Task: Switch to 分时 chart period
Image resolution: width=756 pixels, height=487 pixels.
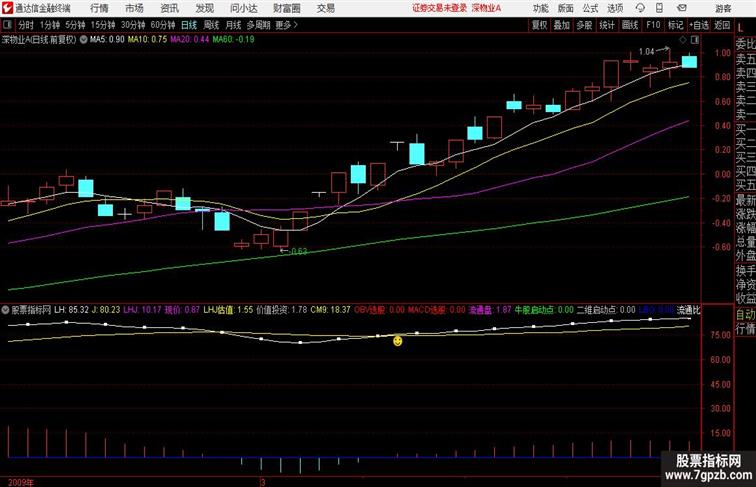Action: (x=26, y=25)
